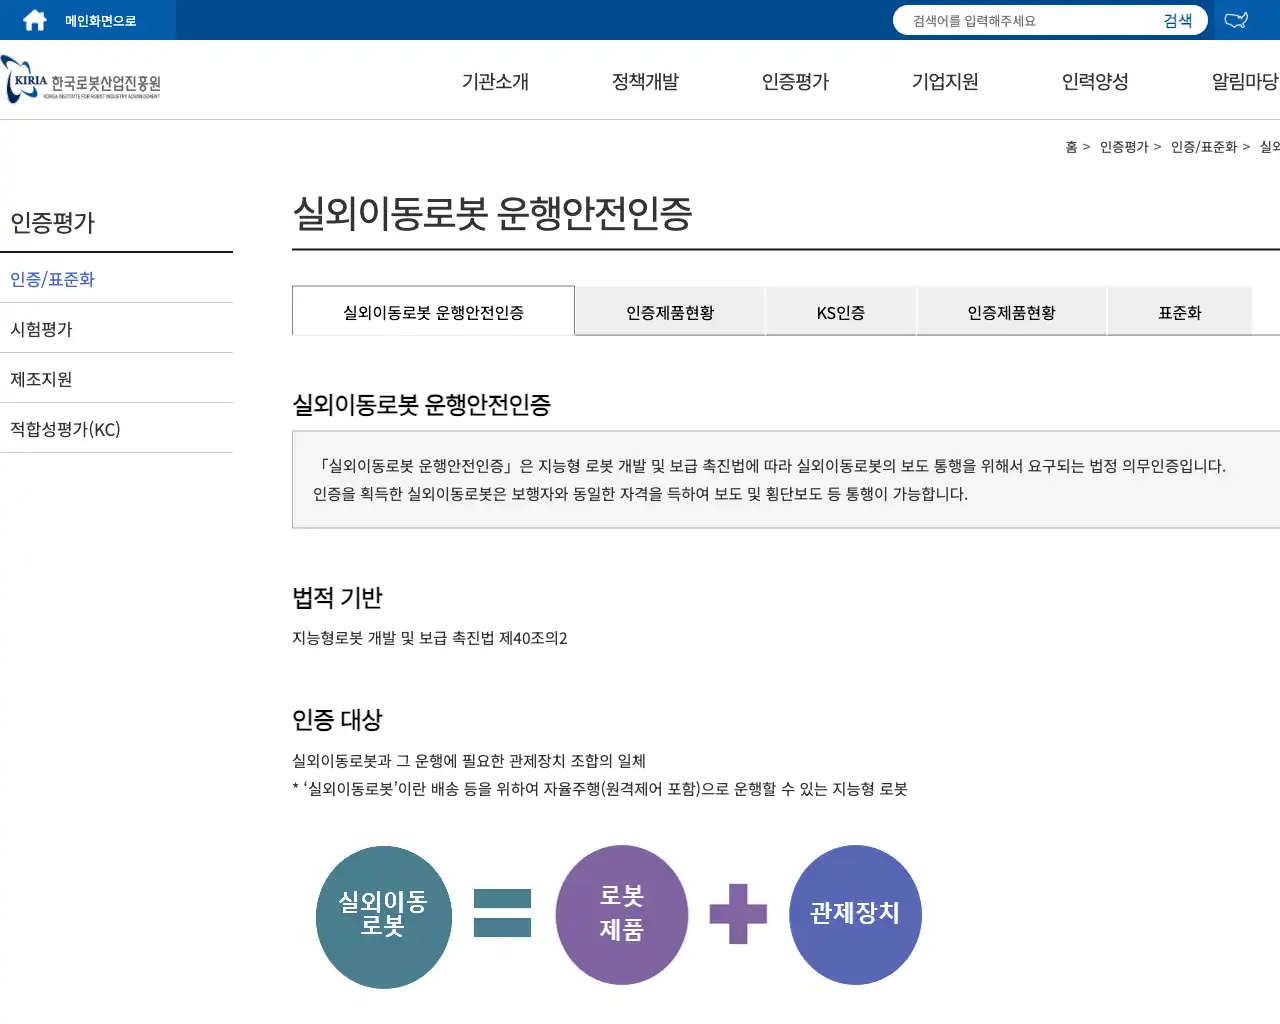Select the KIRIA 한국로봇산업진흥원 logo

click(x=80, y=80)
